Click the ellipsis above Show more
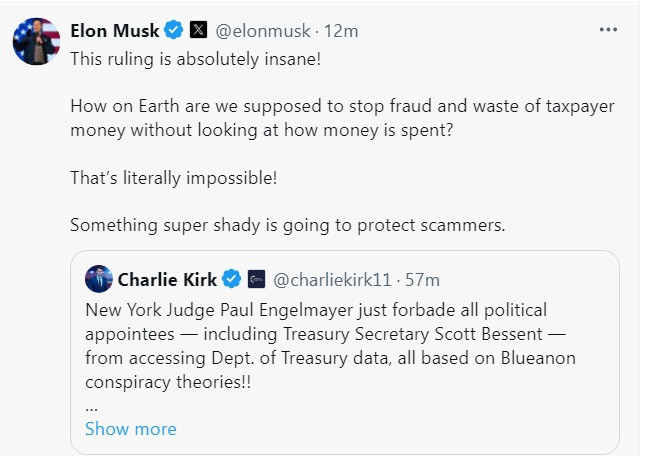The width and height of the screenshot is (656, 456). [x=91, y=406]
